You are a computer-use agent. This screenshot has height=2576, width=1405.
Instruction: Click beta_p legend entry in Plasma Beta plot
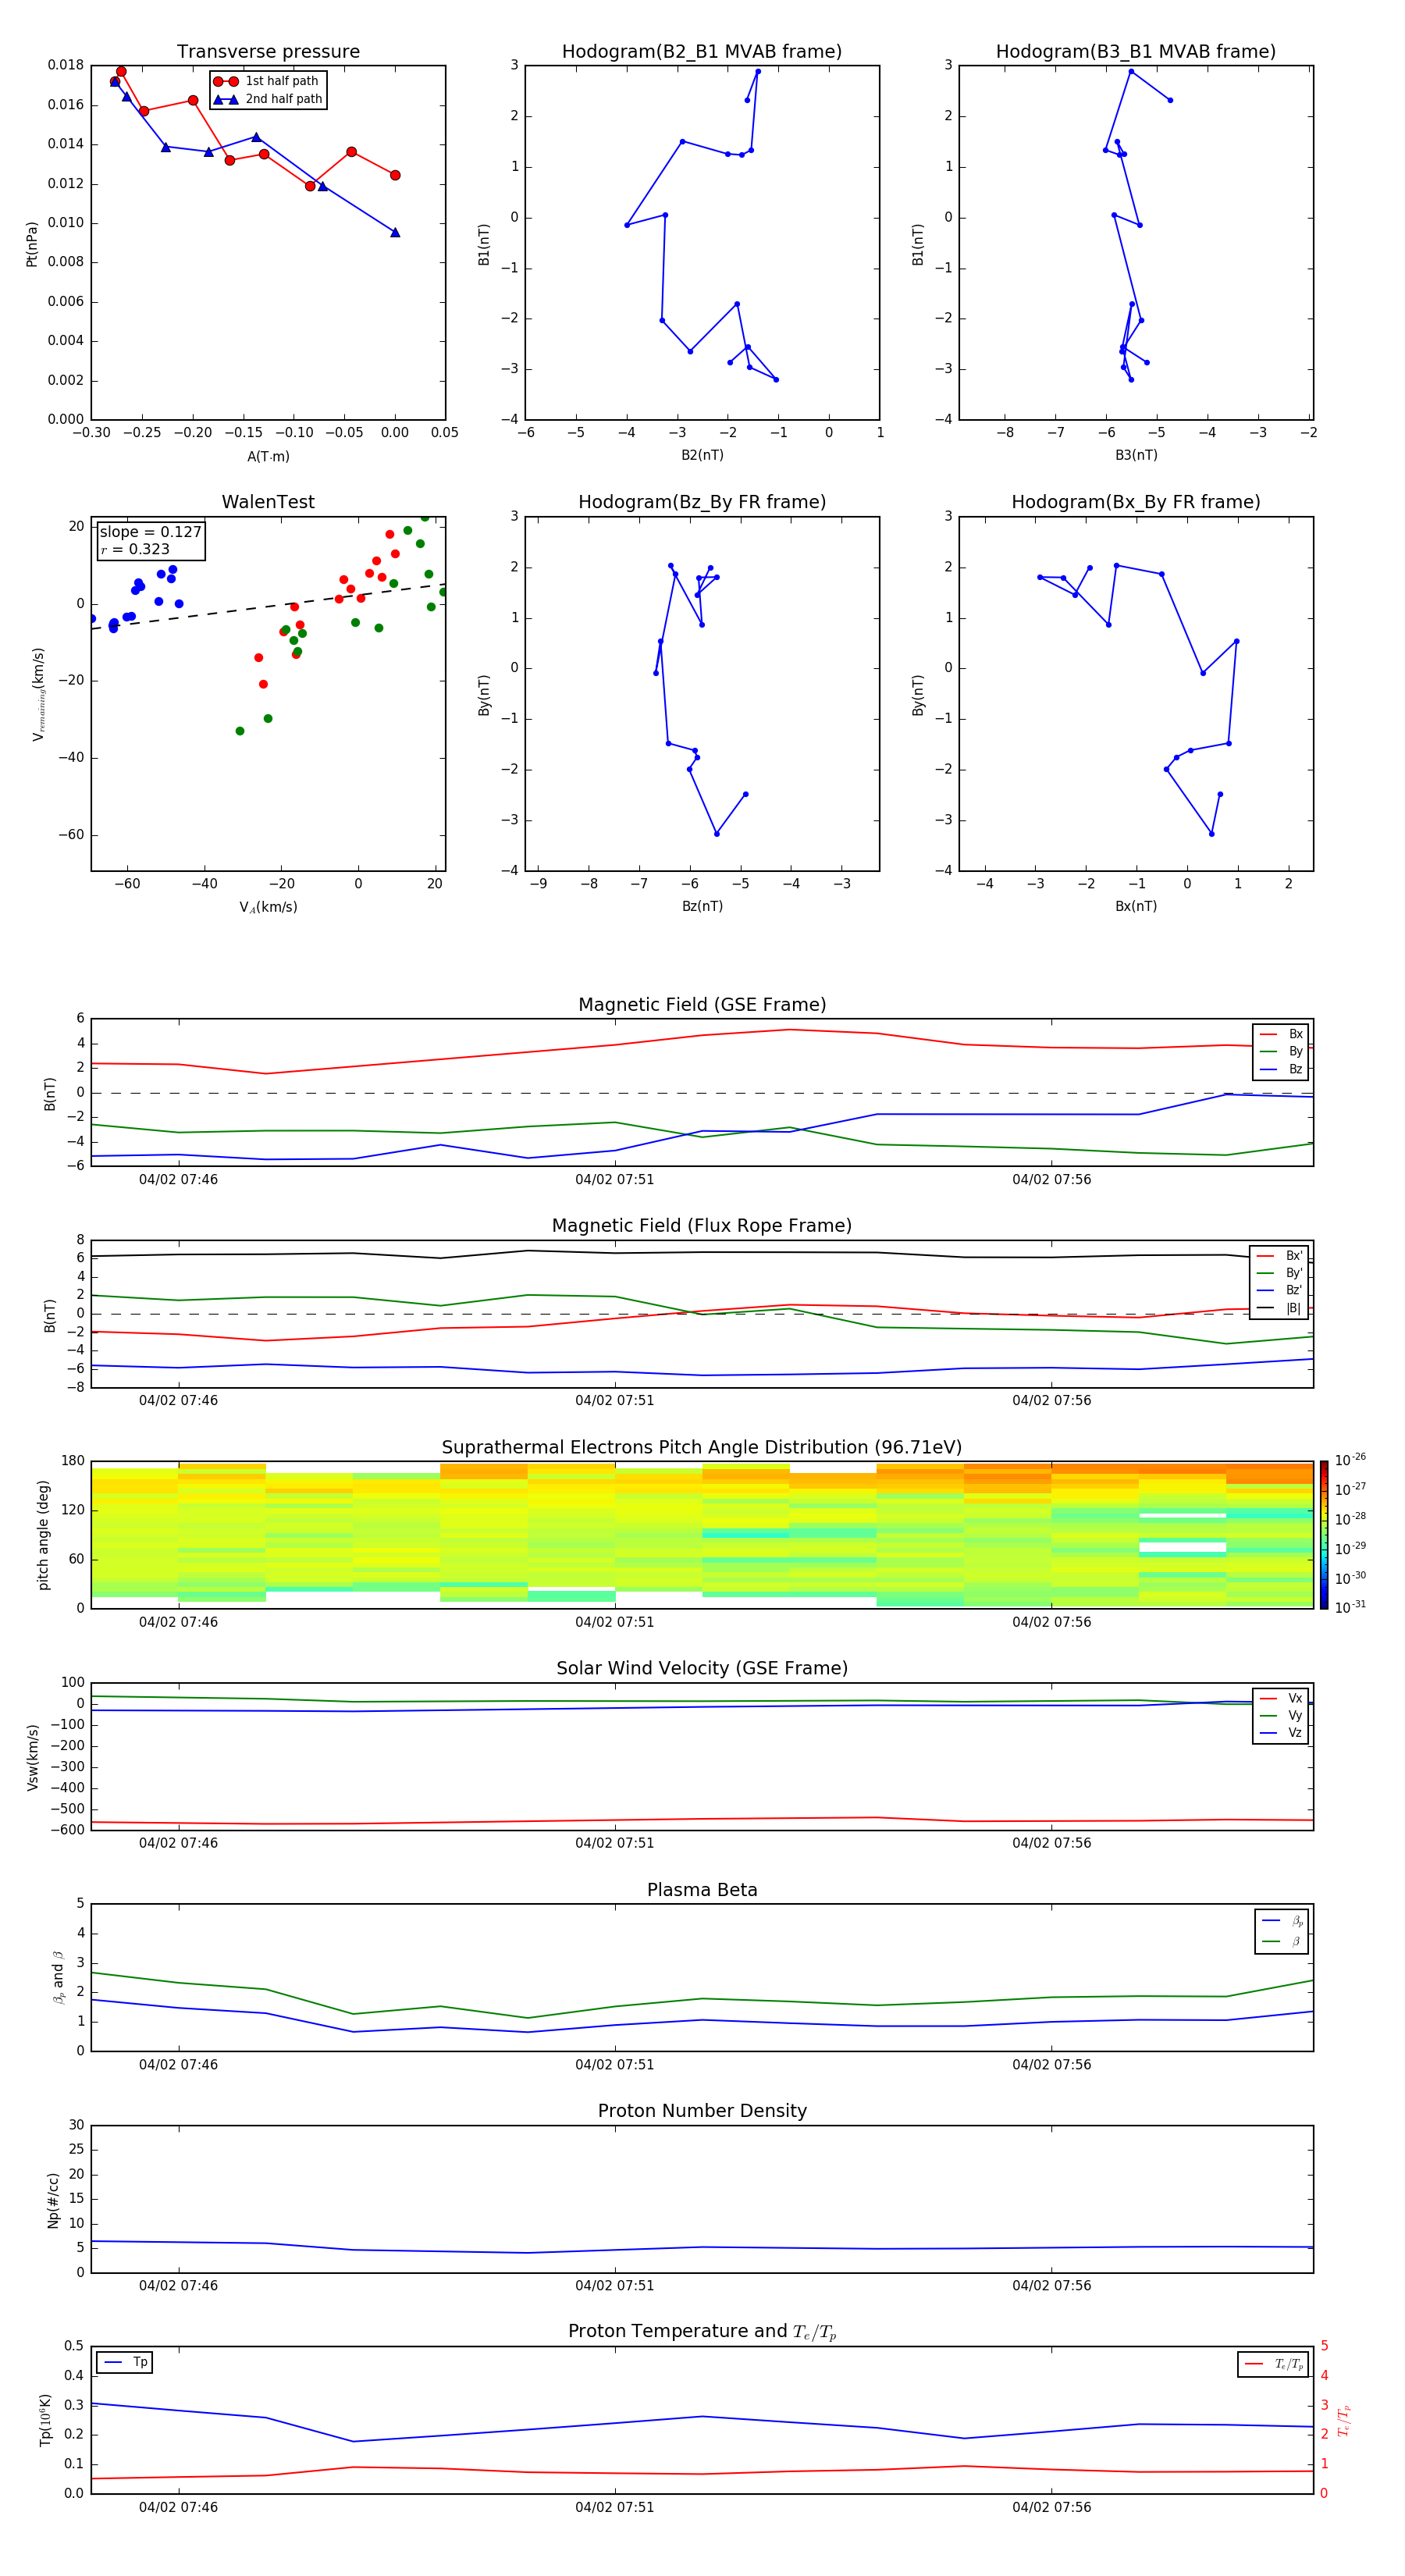pyautogui.click(x=1282, y=1920)
